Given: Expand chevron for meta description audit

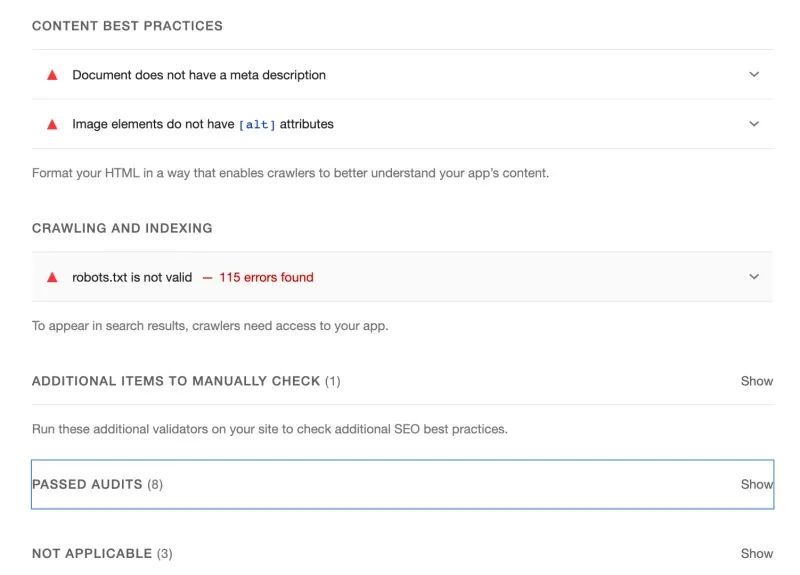Looking at the screenshot, I should [754, 74].
